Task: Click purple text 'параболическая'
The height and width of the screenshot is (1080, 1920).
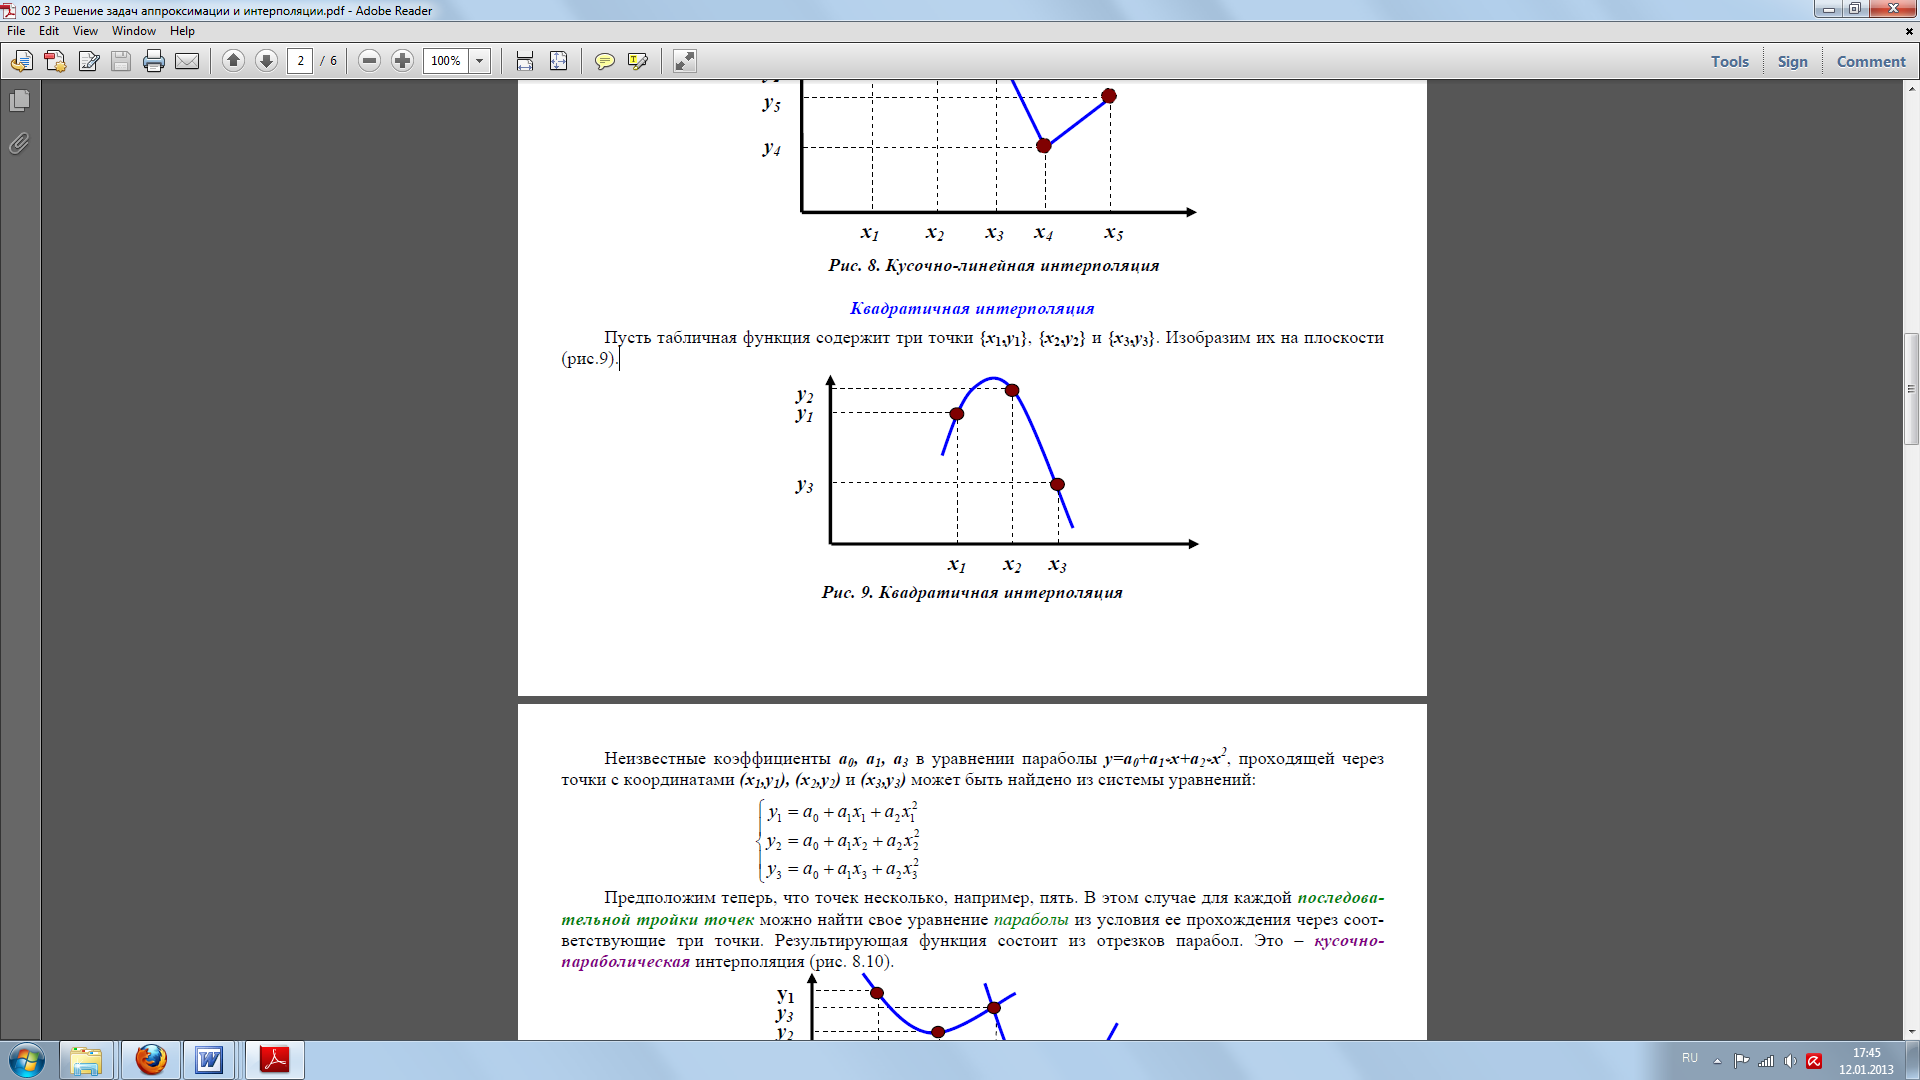Action: tap(625, 962)
